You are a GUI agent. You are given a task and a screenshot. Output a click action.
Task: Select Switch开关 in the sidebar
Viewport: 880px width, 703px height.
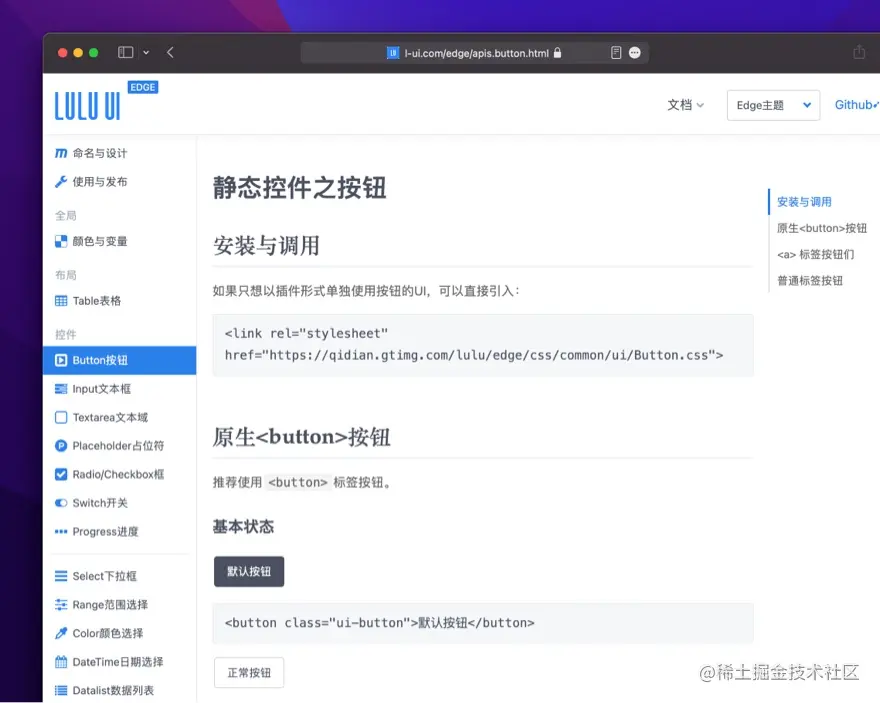pyautogui.click(x=100, y=503)
